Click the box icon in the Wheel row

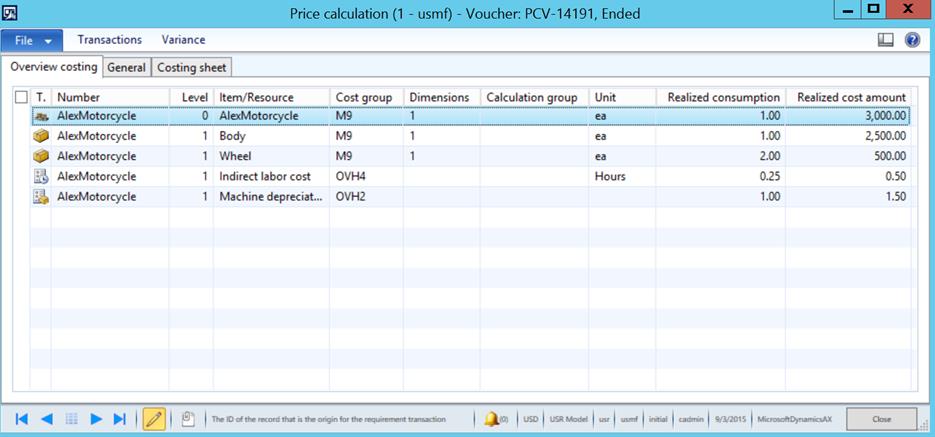tap(41, 156)
